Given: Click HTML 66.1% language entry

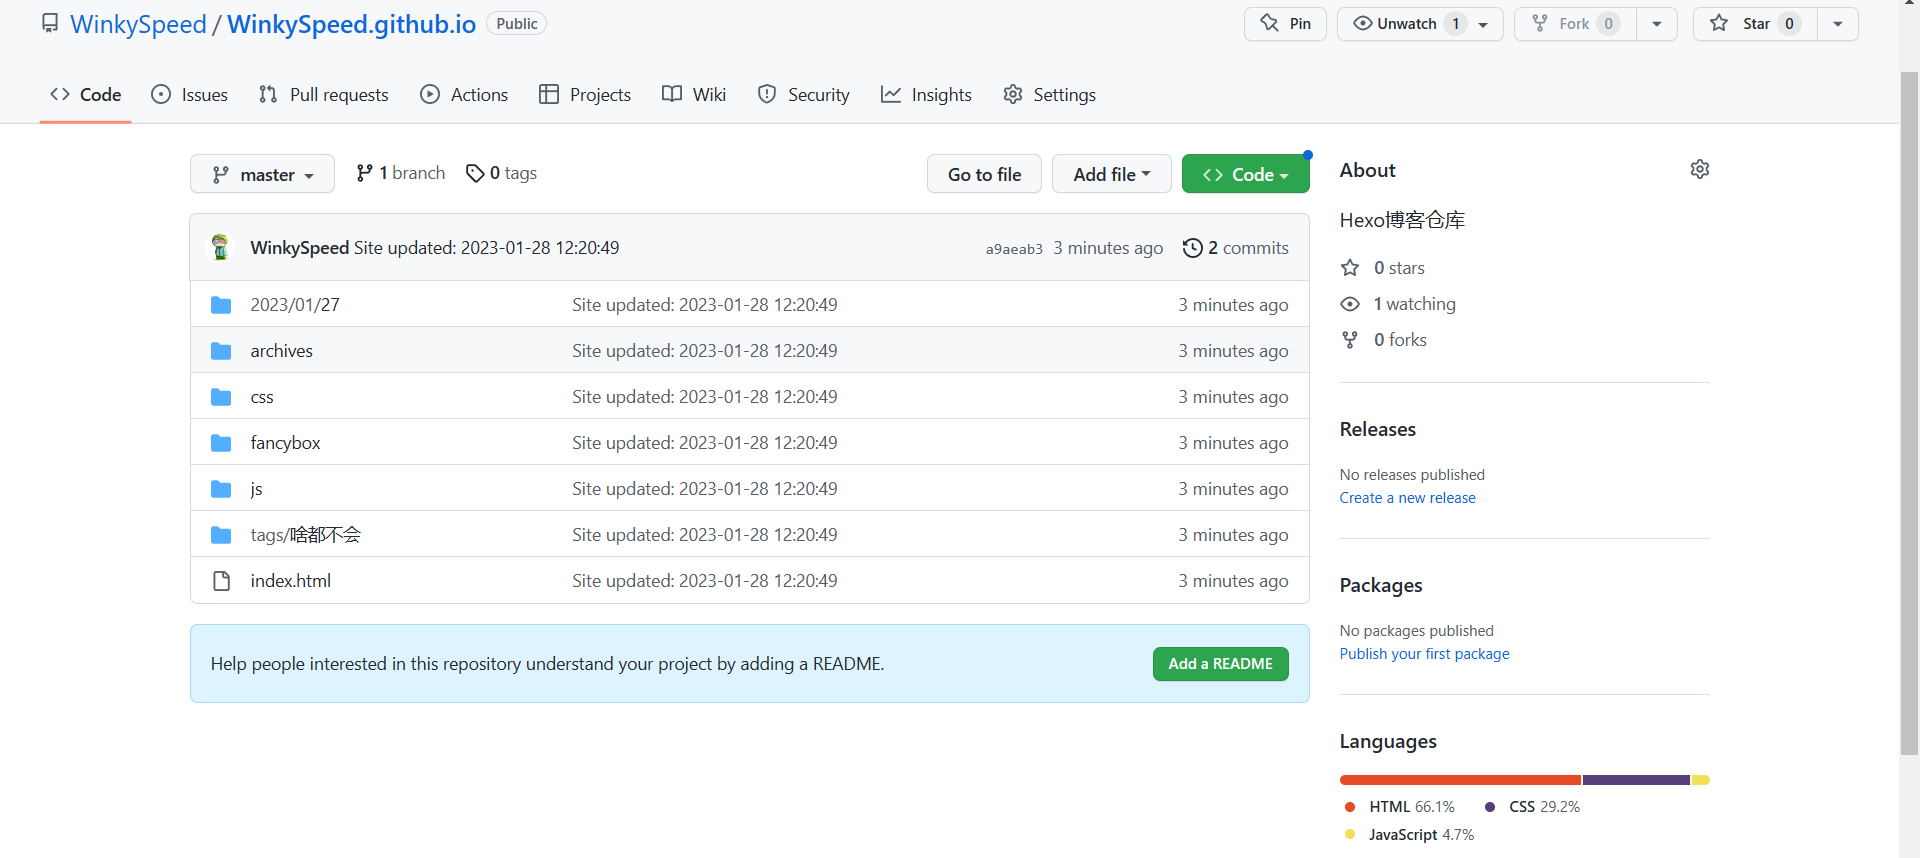Looking at the screenshot, I should (x=1400, y=807).
